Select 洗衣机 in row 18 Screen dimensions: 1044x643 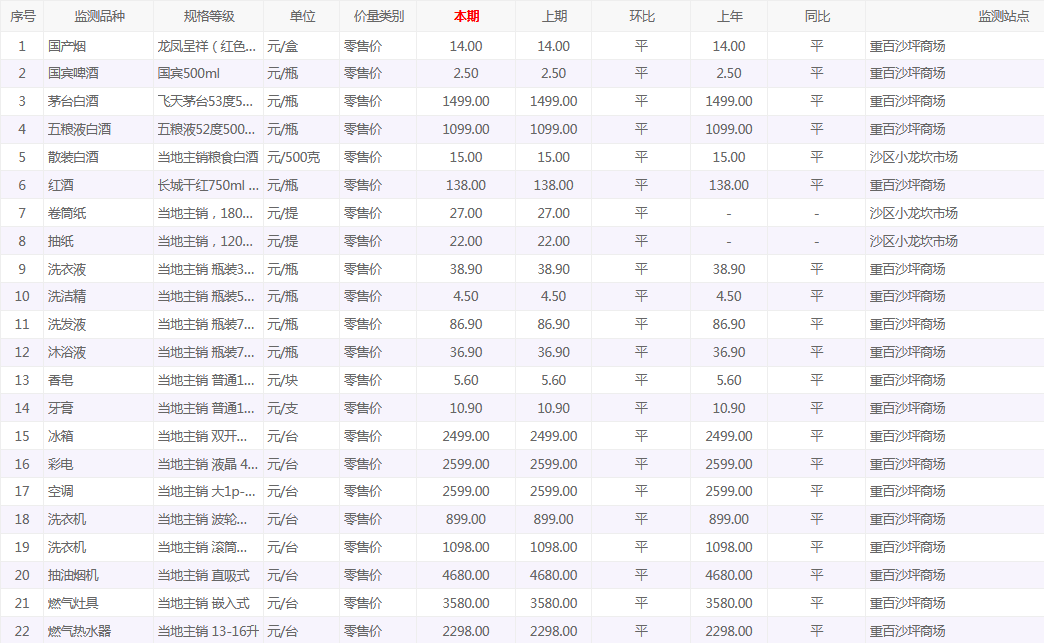(67, 519)
